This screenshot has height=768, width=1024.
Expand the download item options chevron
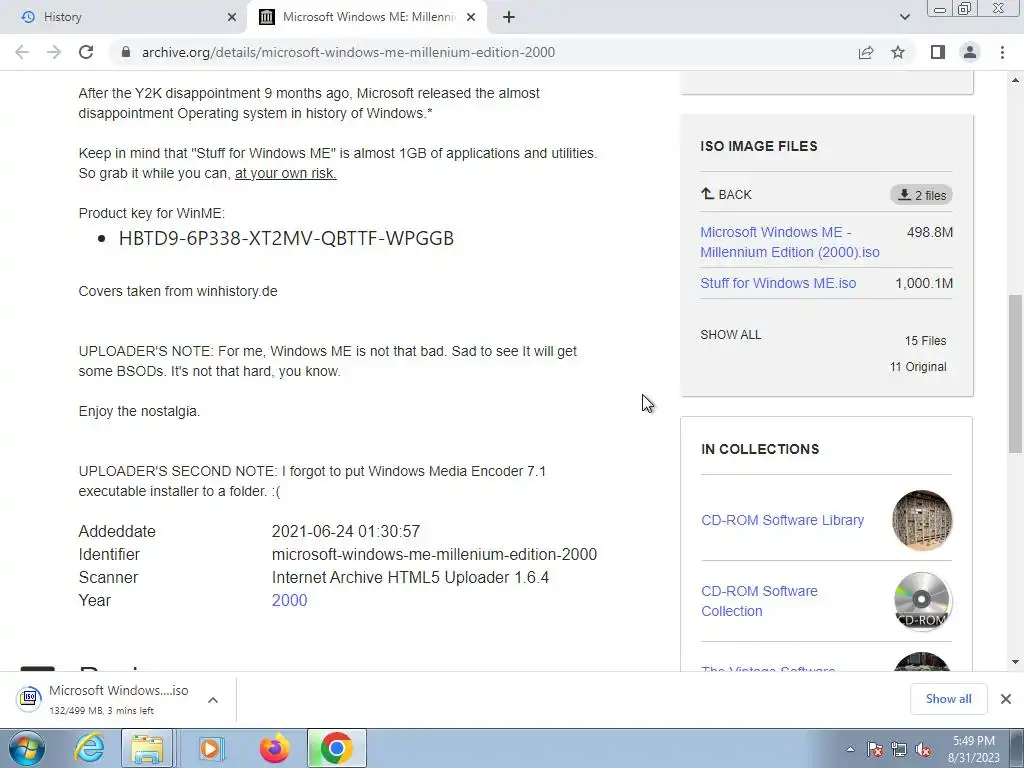(212, 699)
